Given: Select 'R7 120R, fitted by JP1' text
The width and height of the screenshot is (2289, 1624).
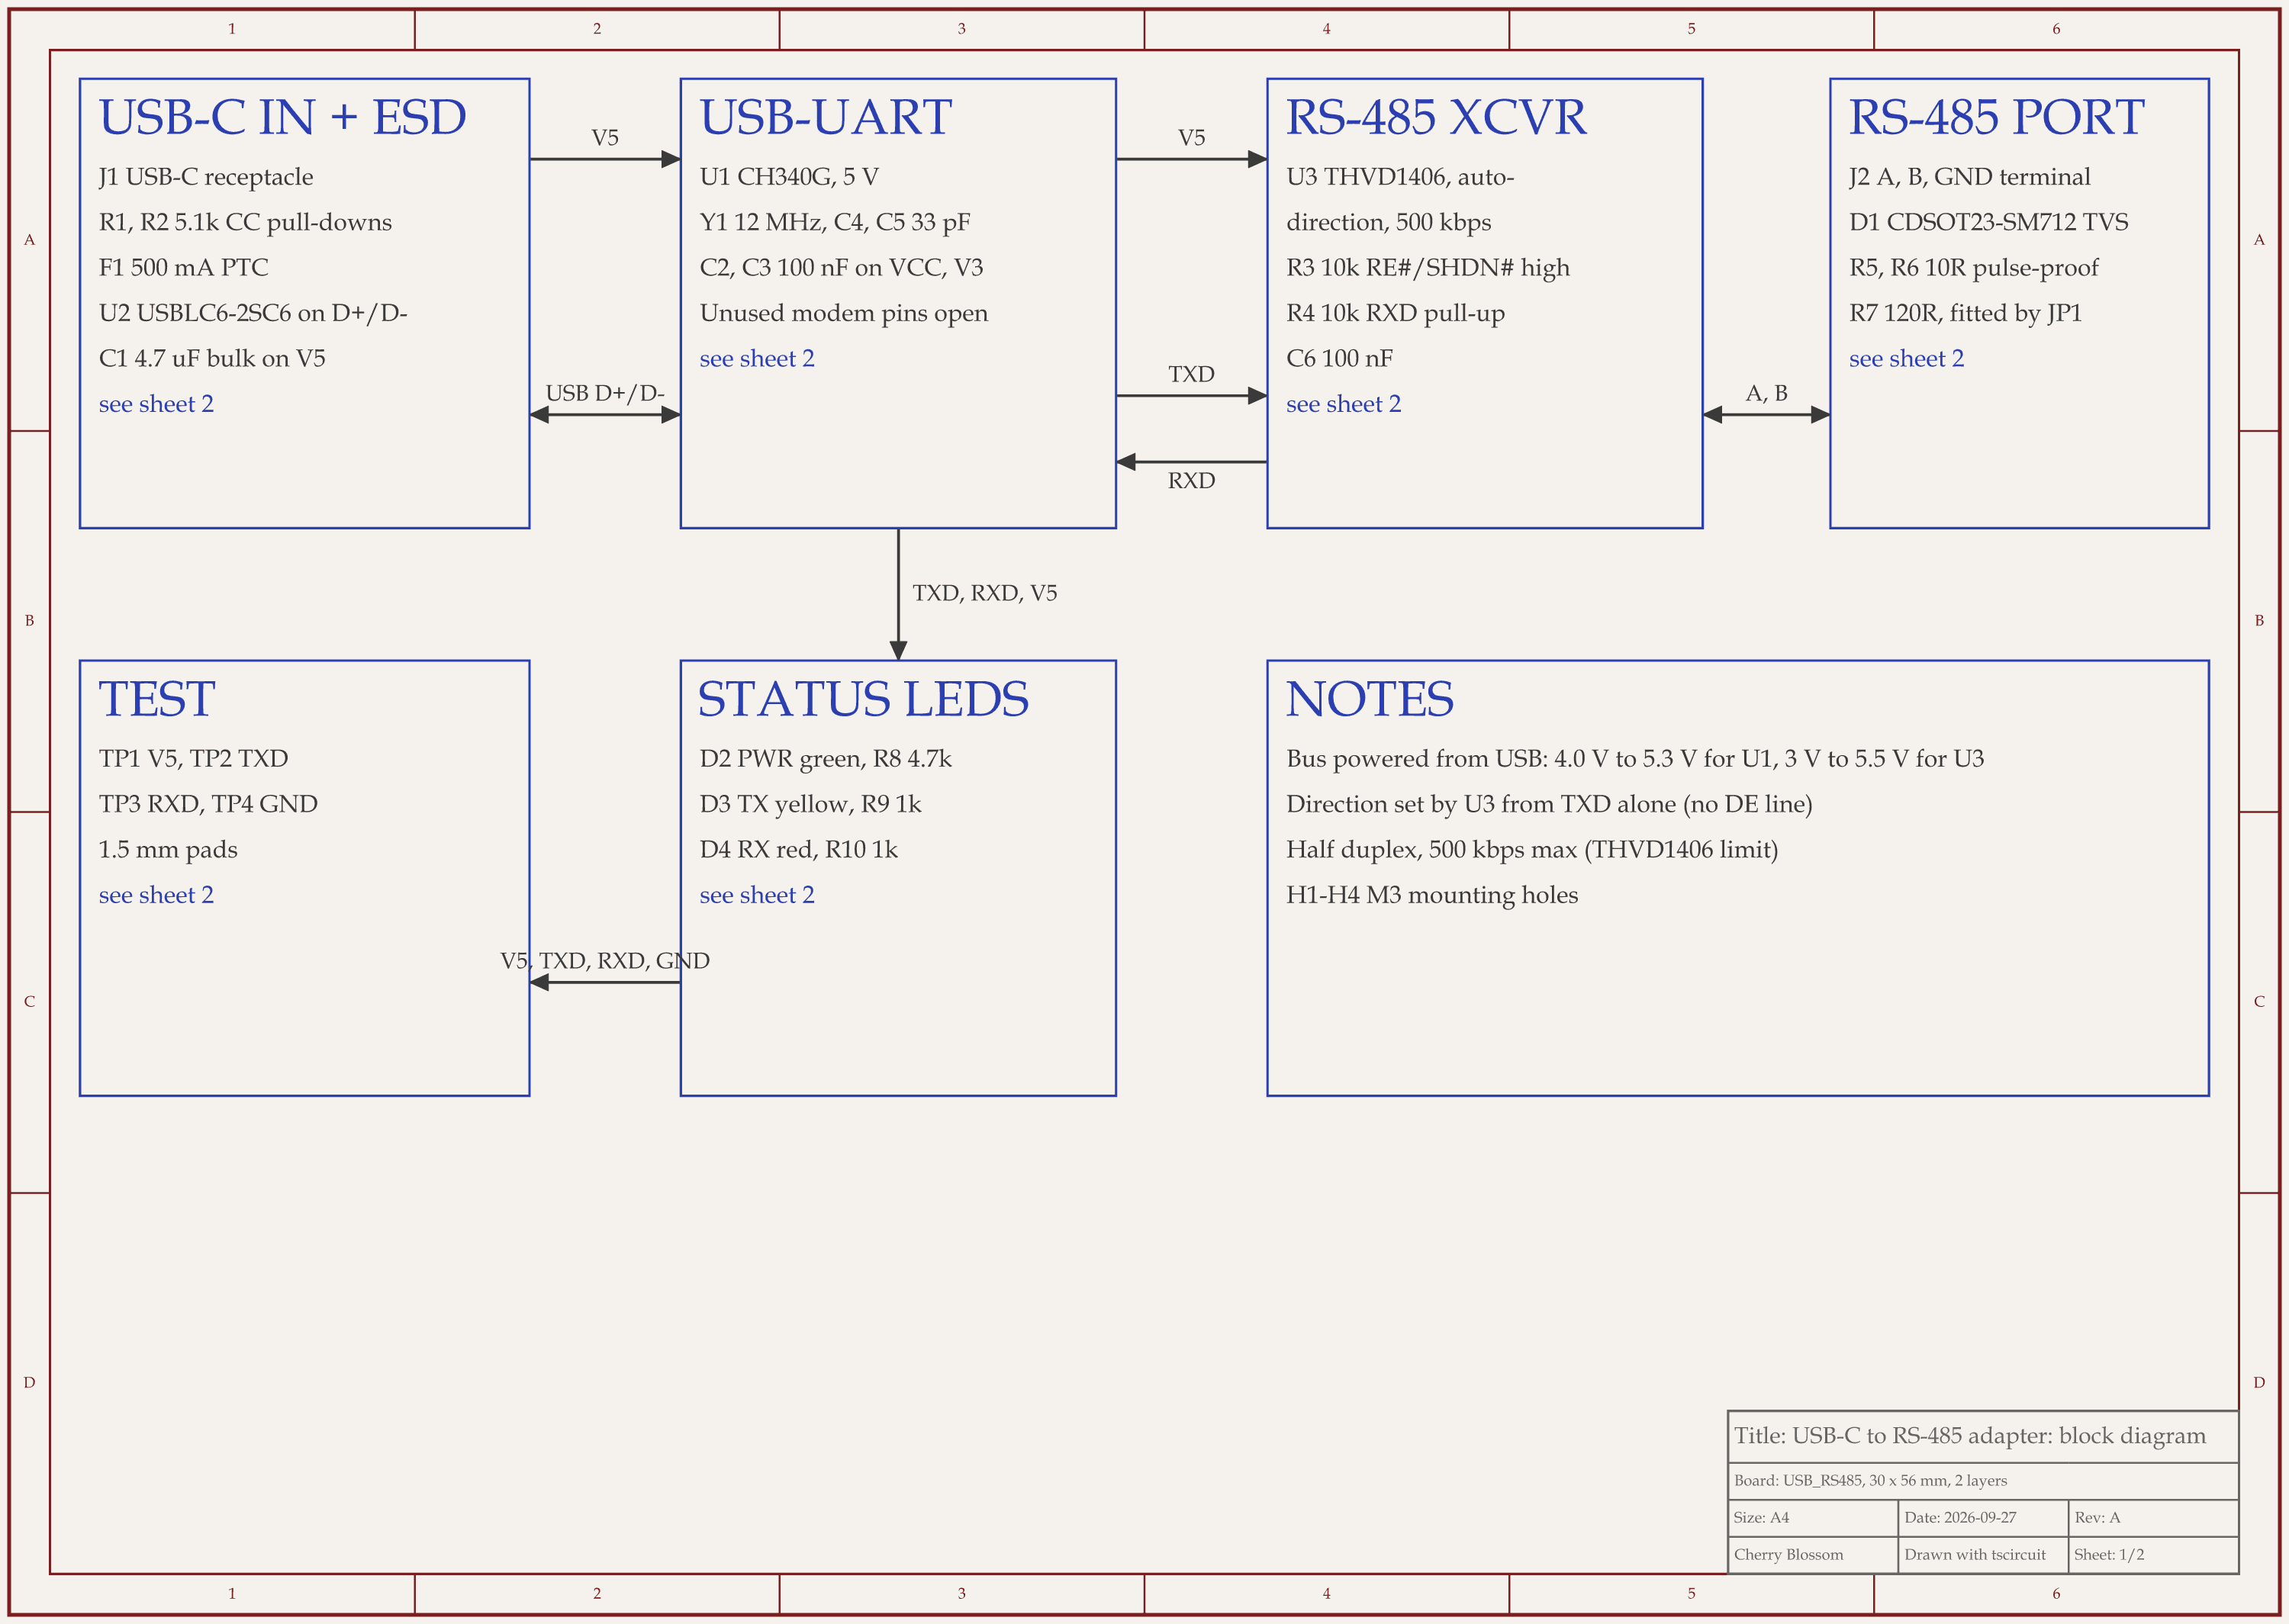Looking at the screenshot, I should point(1965,313).
